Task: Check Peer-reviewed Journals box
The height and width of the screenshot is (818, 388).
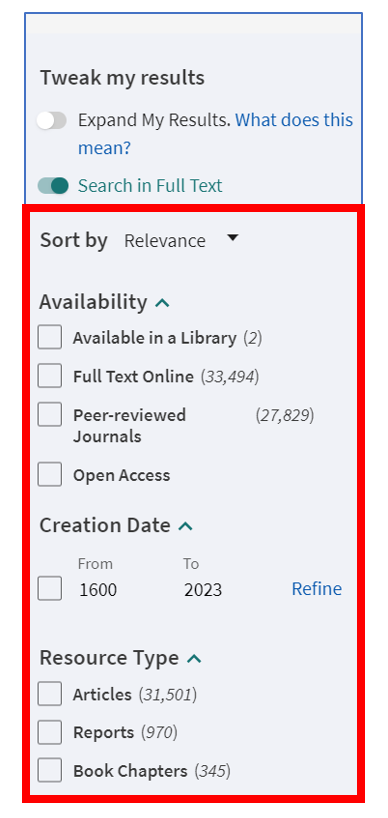Action: coord(50,415)
